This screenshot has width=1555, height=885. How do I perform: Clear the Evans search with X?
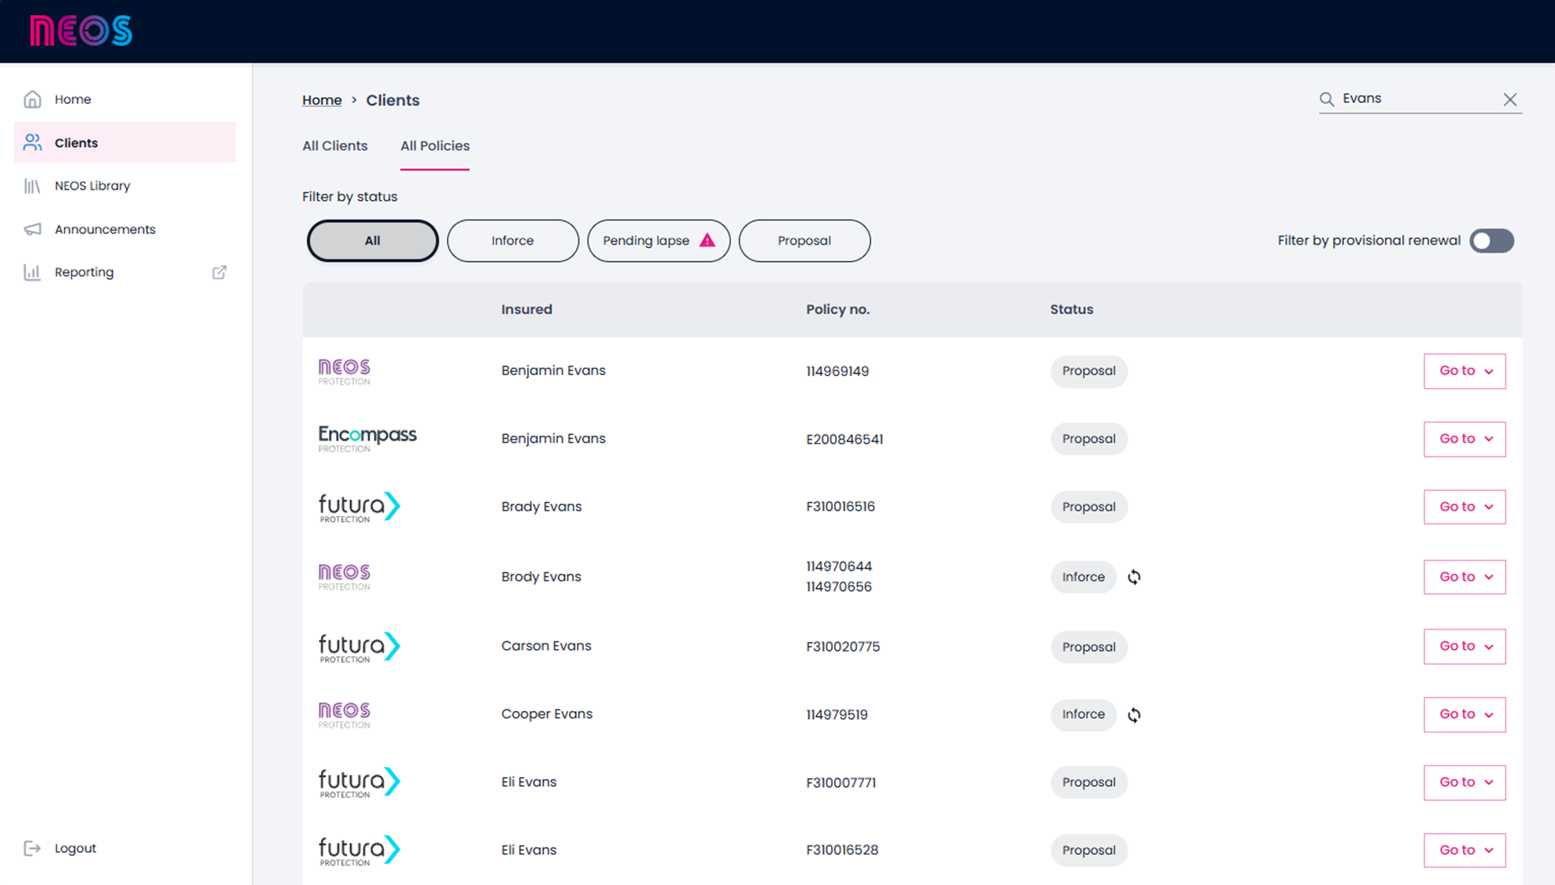(1510, 99)
